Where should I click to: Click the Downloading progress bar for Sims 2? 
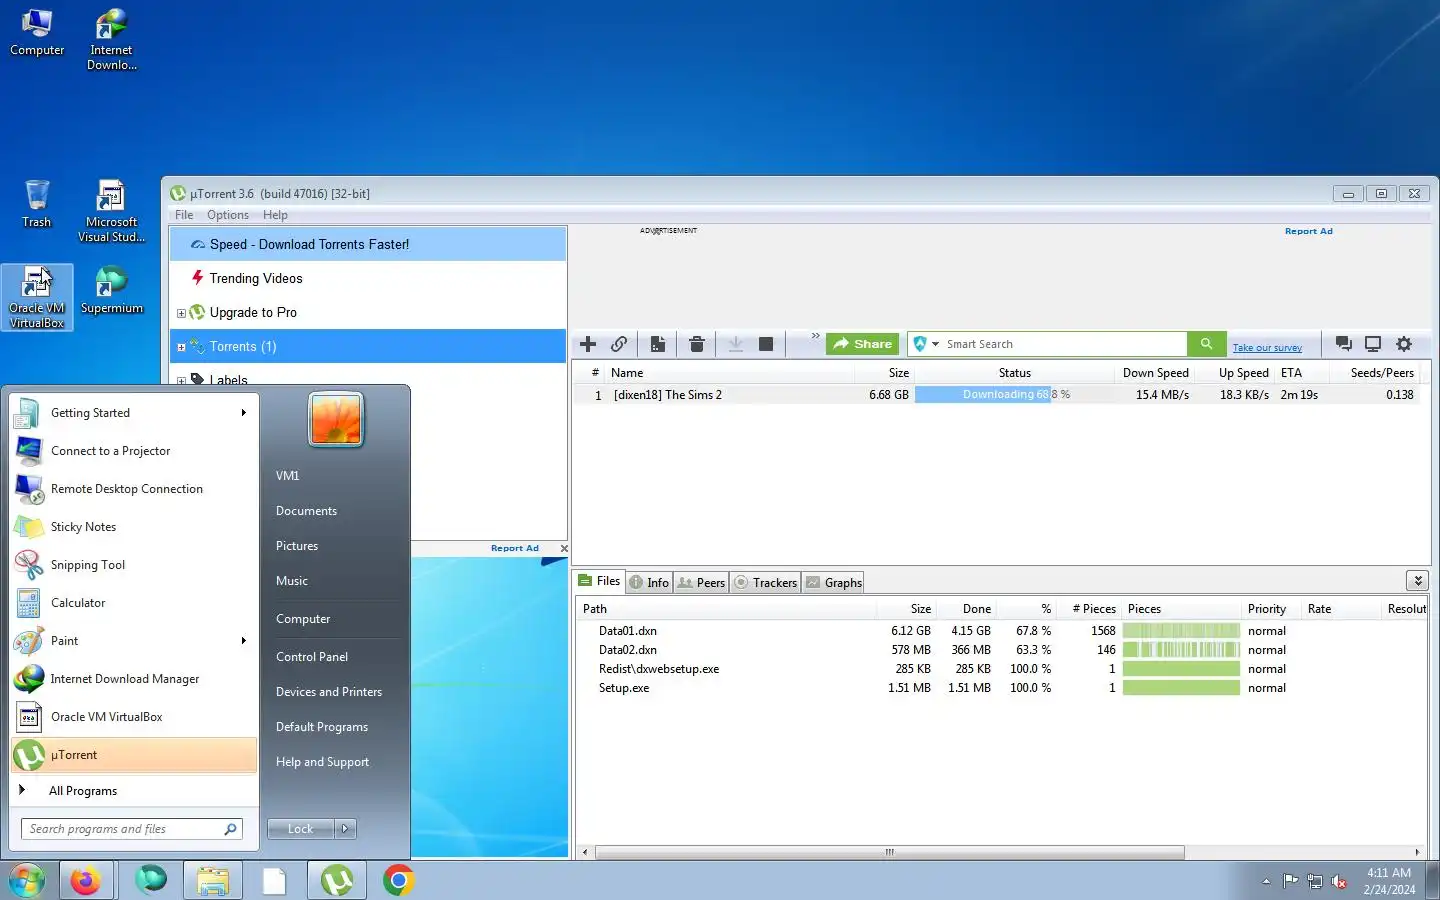coord(1013,395)
